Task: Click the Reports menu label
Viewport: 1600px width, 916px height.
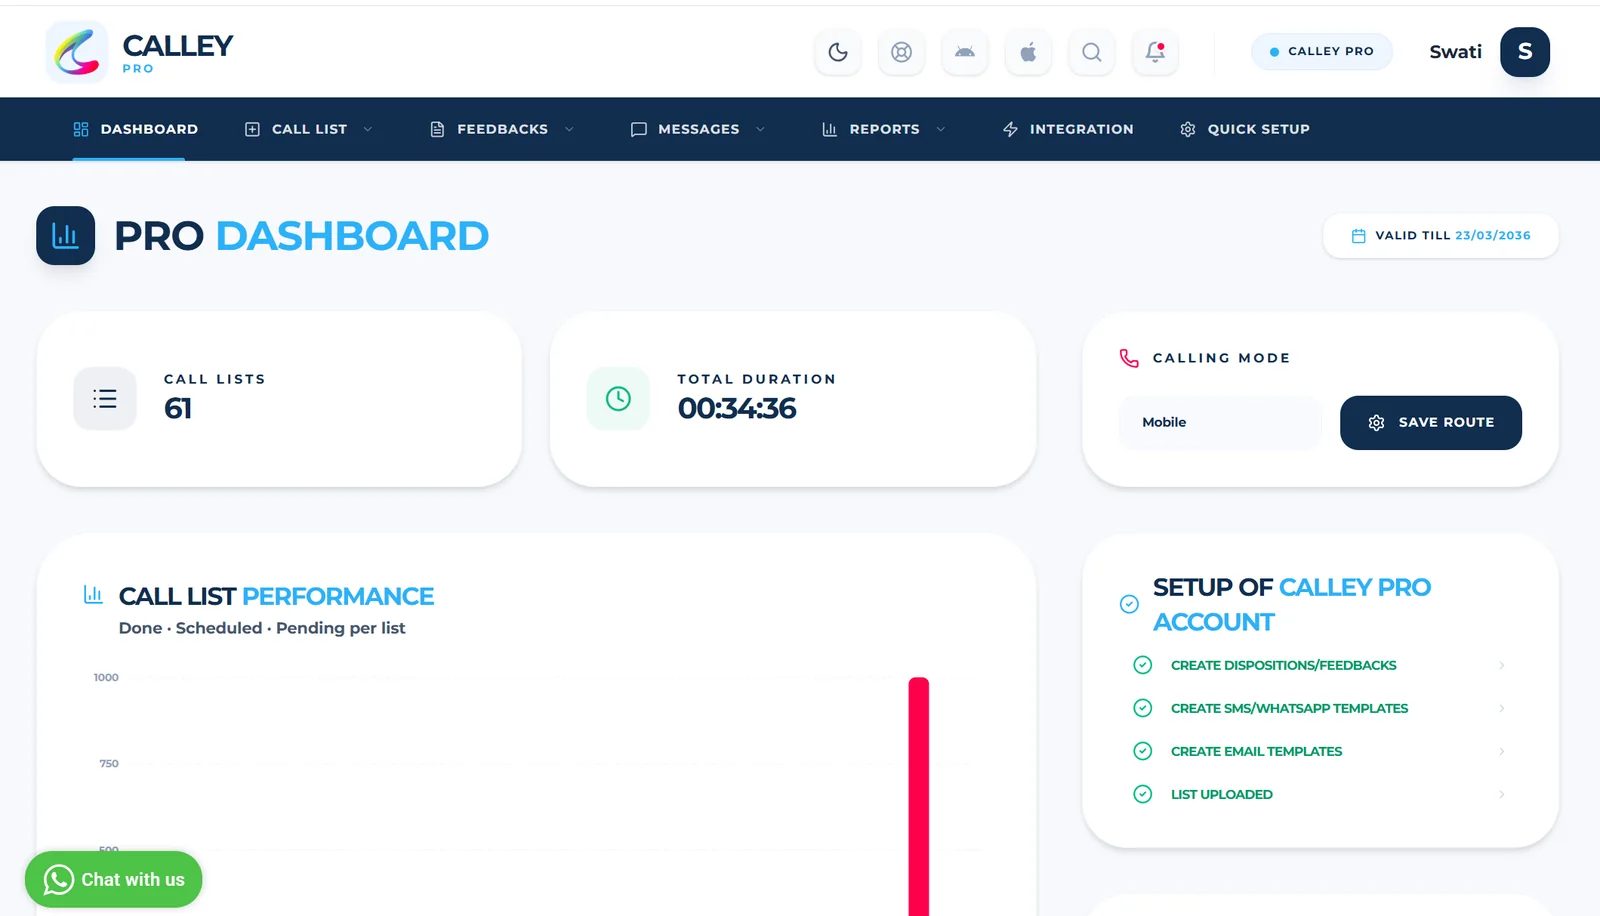Action: 885,129
